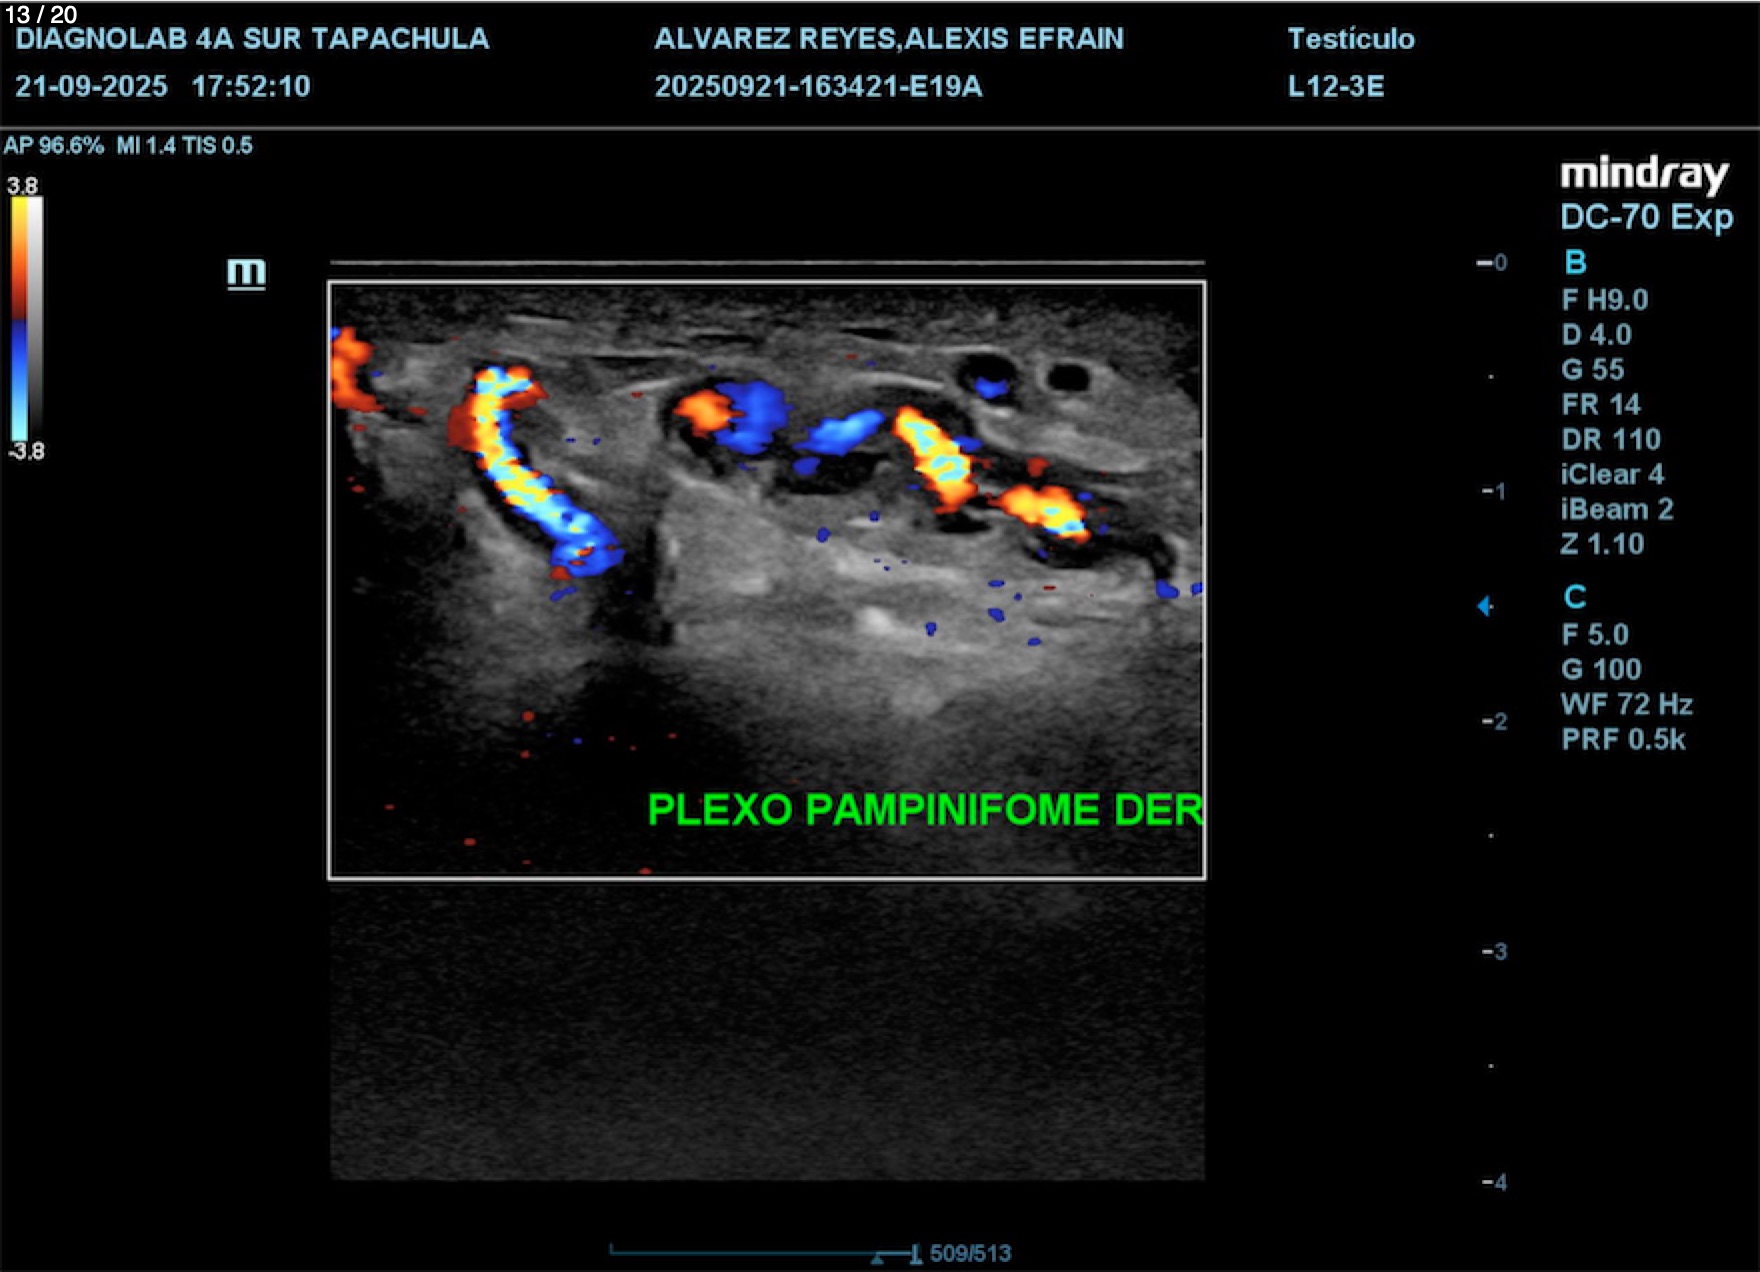The height and width of the screenshot is (1272, 1760).
Task: Select the green PLEXO PAMPINIFOME DER annotation
Action: pos(924,810)
